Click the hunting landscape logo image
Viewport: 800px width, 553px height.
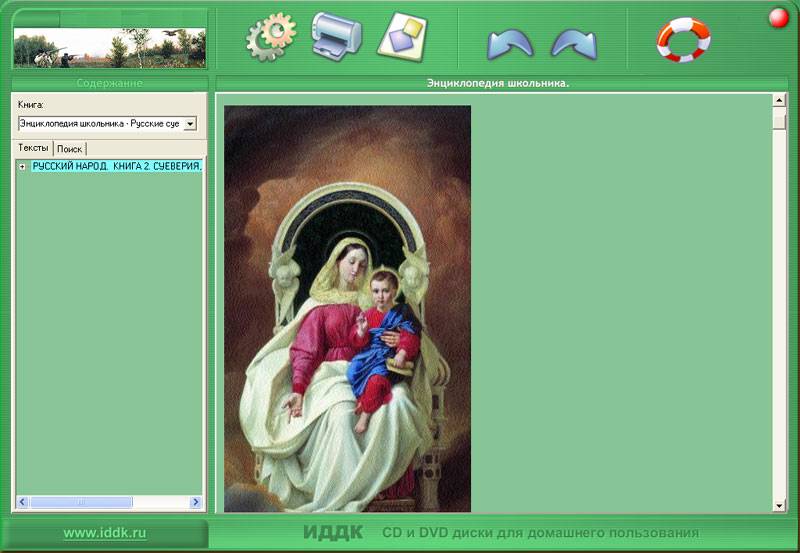pyautogui.click(x=108, y=47)
